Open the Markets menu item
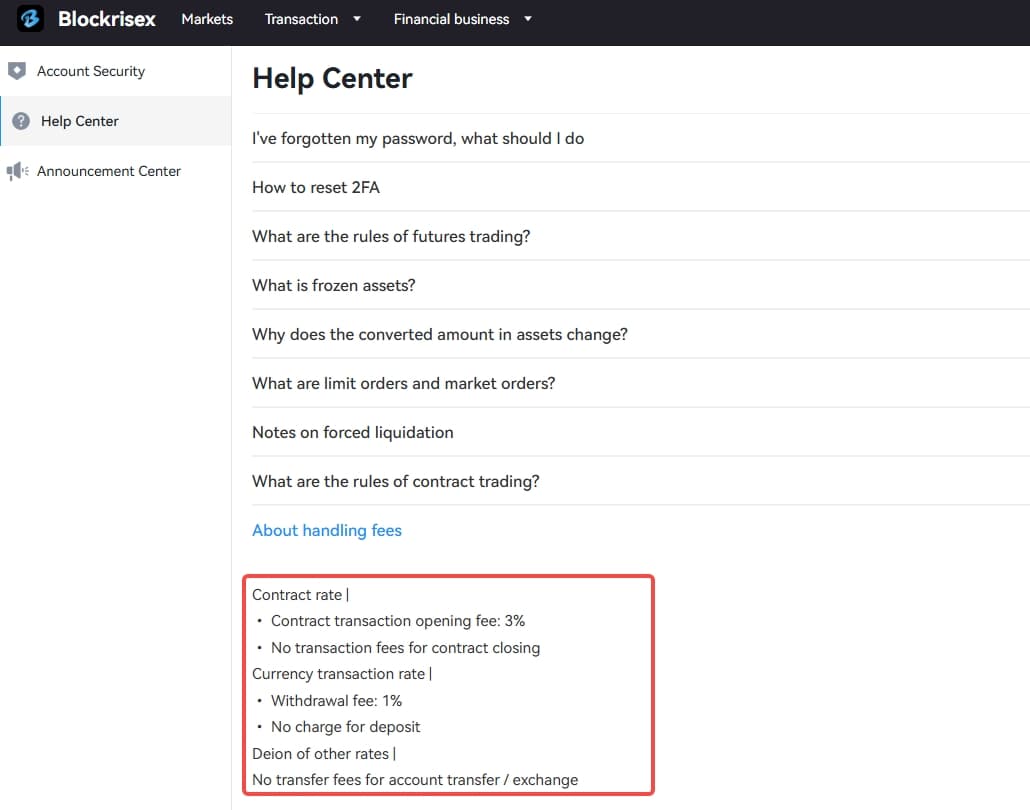The width and height of the screenshot is (1030, 810). click(x=207, y=19)
